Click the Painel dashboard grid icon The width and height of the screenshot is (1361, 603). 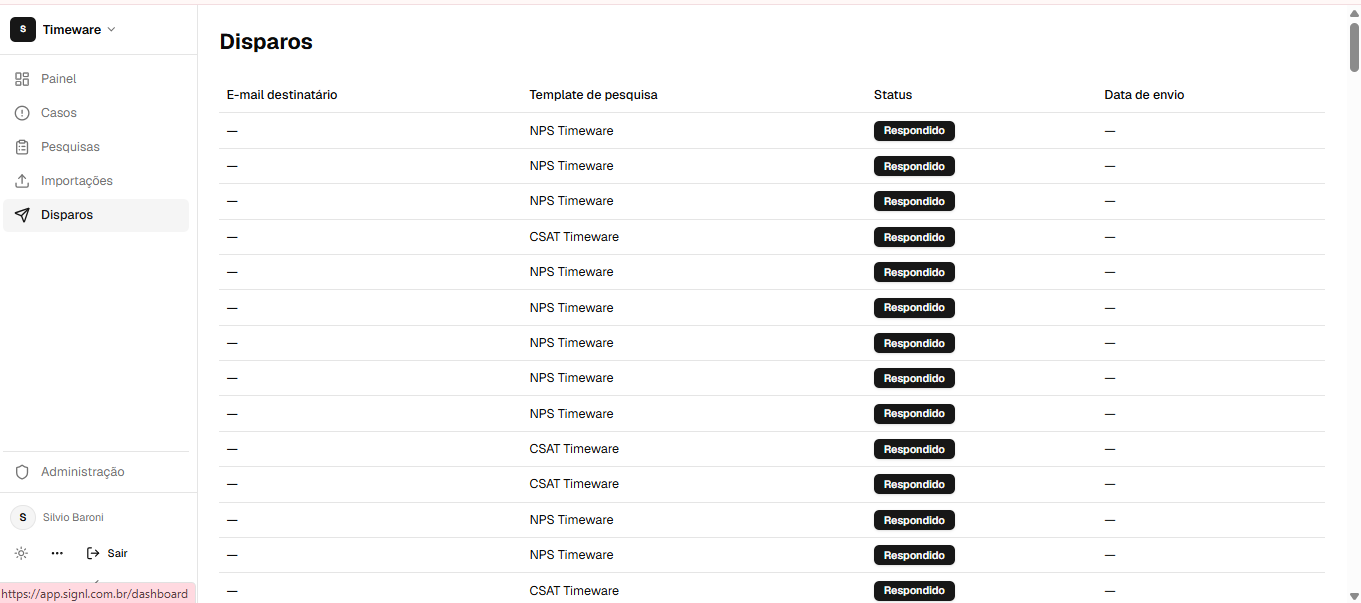tap(22, 79)
